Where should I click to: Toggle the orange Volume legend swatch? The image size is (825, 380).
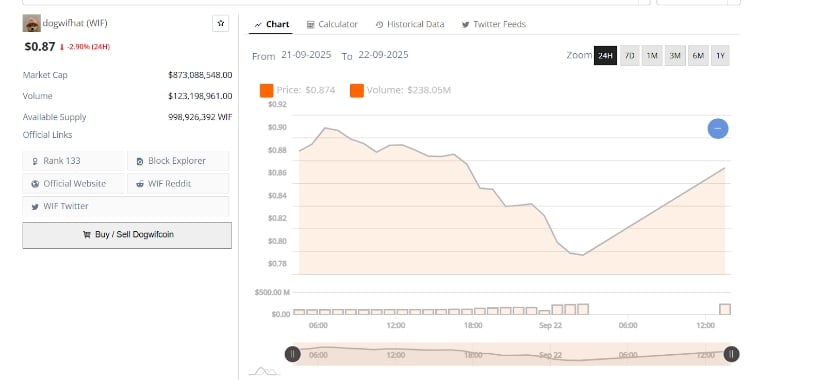point(357,91)
